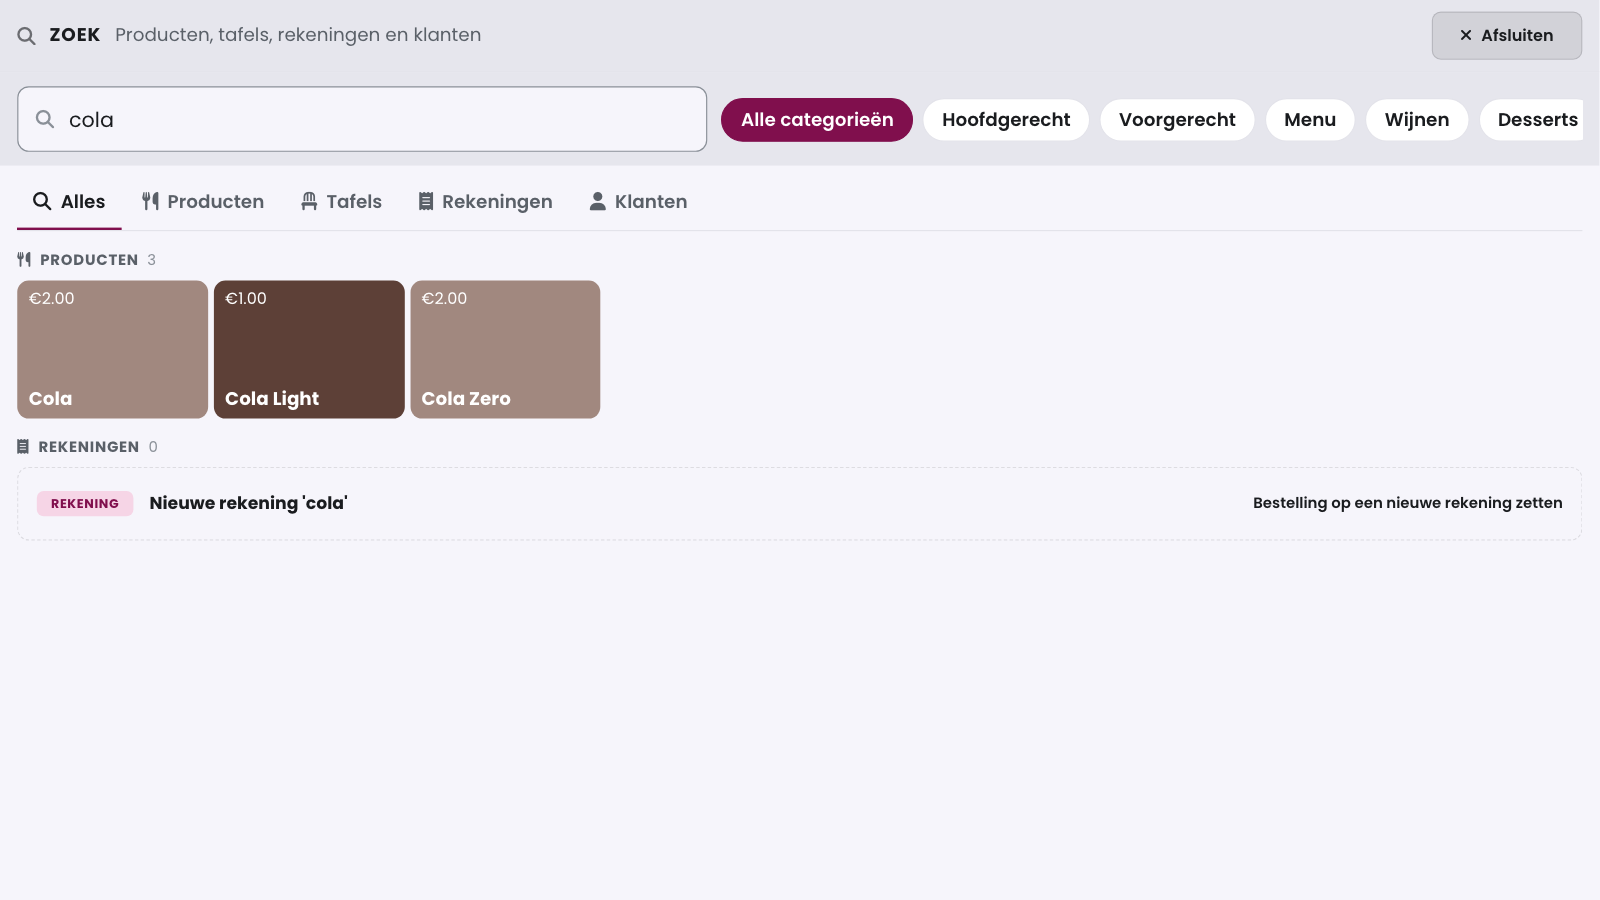Filter by Wijnen category
This screenshot has height=900, width=1600.
1417,120
